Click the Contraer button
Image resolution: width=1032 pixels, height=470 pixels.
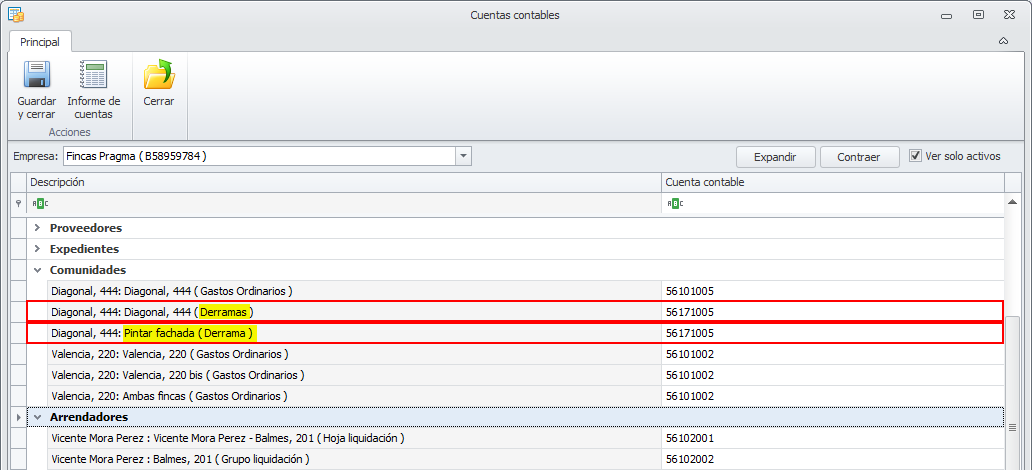click(859, 157)
